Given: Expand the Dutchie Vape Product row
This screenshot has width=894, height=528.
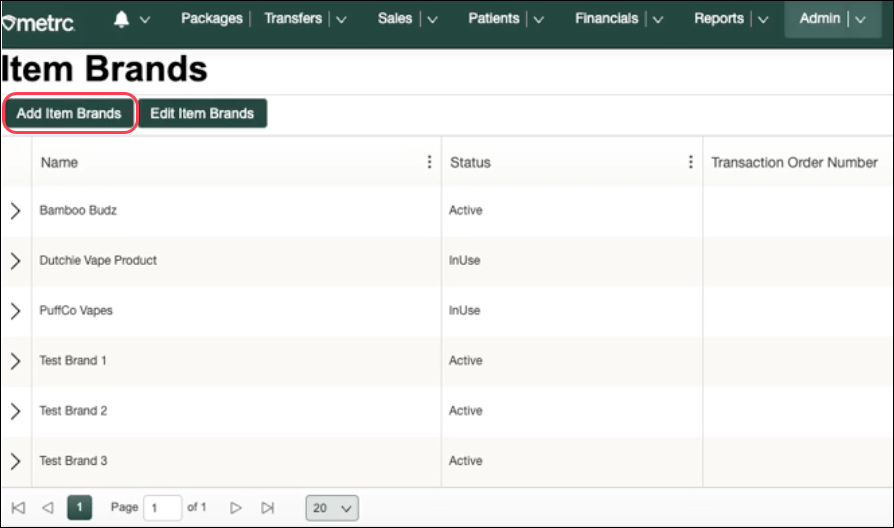Looking at the screenshot, I should click(15, 261).
